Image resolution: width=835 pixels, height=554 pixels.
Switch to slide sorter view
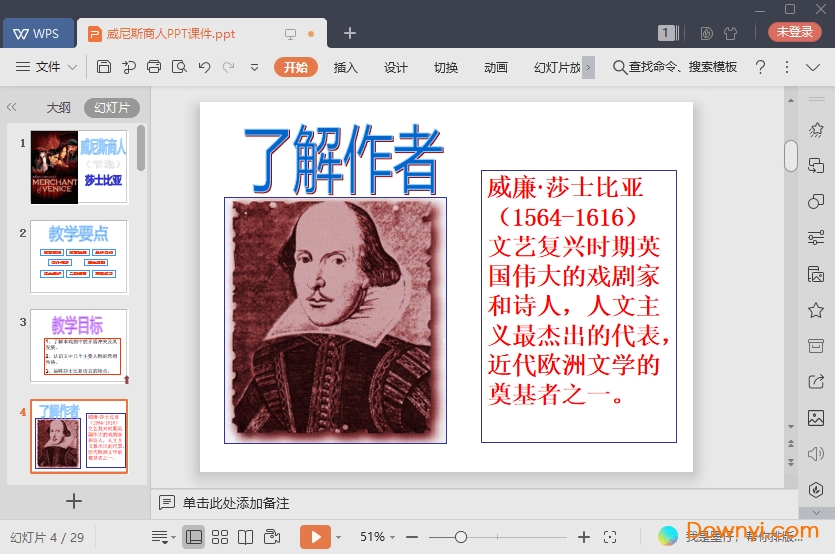220,537
